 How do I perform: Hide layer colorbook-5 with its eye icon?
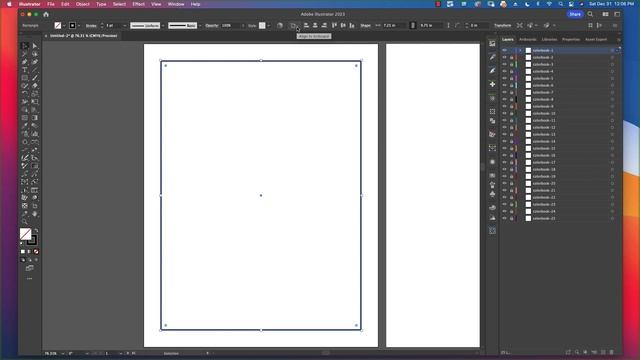(504, 78)
